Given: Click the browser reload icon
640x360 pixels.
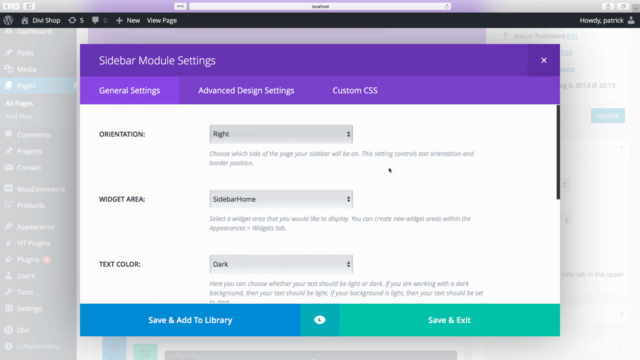Looking at the screenshot, I should (x=447, y=6).
